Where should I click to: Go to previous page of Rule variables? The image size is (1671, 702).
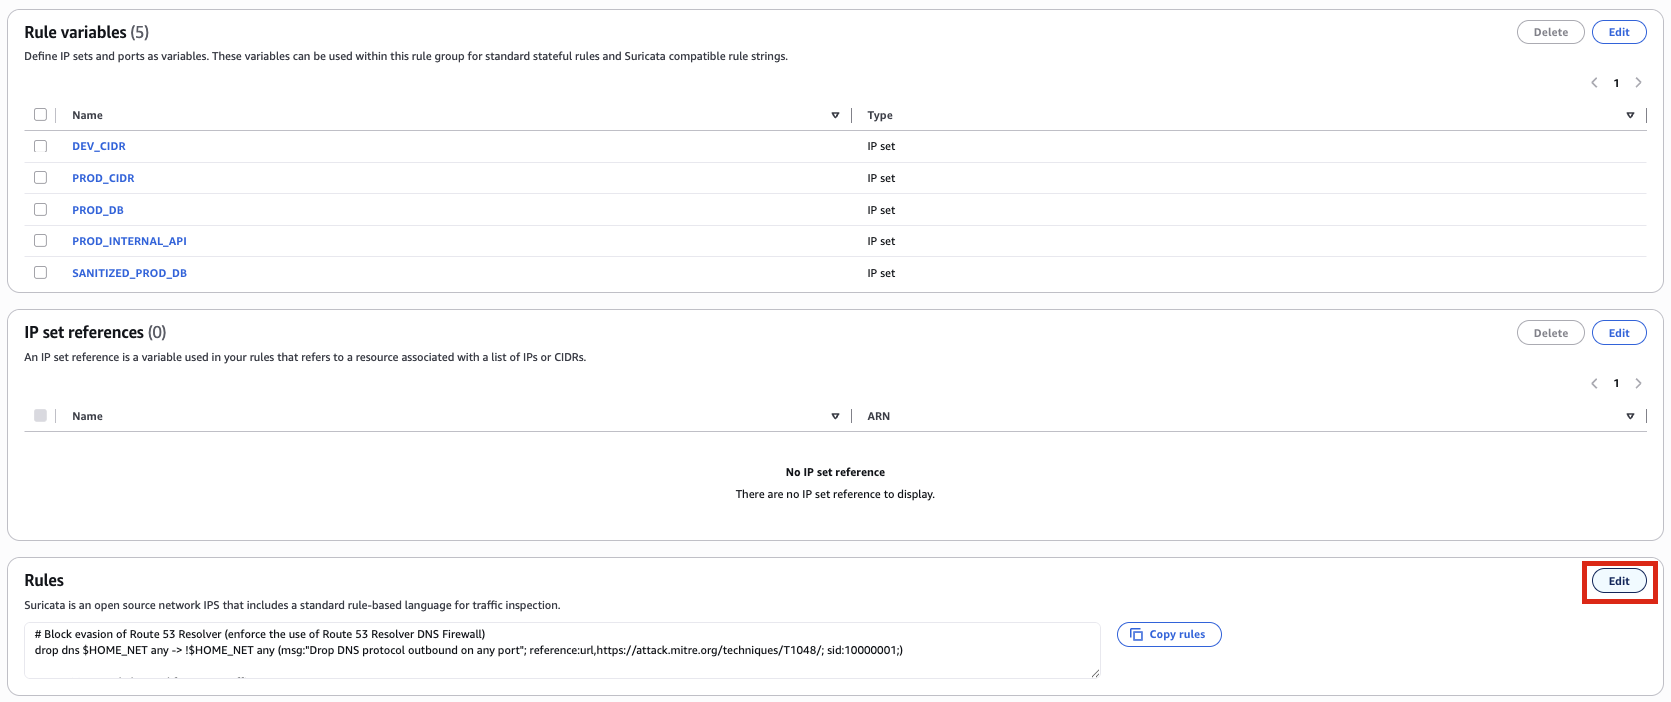(x=1594, y=83)
